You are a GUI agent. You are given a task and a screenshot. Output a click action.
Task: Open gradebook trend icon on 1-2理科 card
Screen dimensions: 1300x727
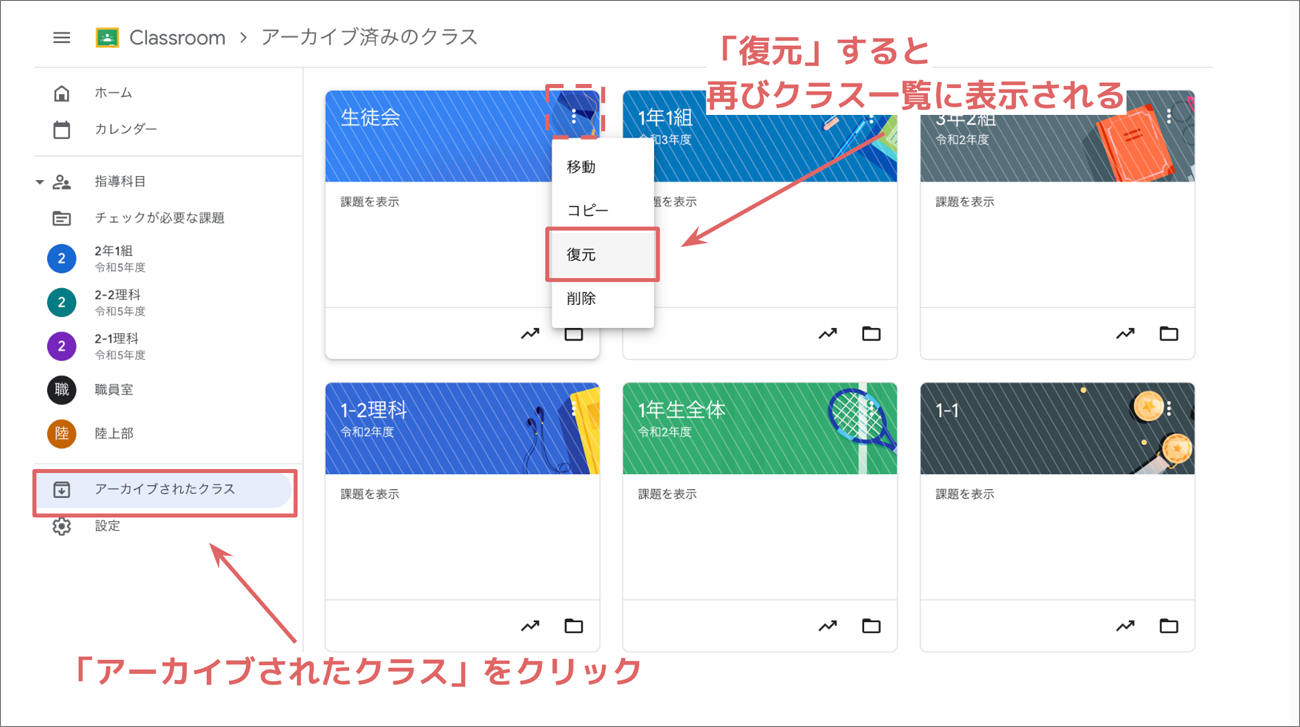coord(530,626)
